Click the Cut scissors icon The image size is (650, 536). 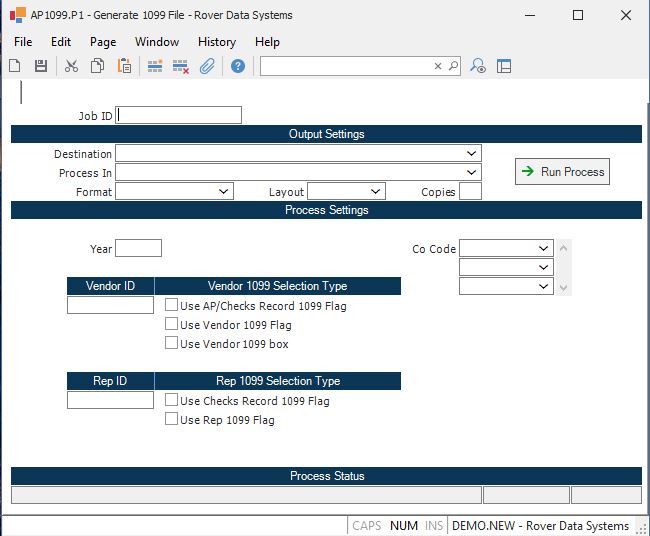(71, 66)
